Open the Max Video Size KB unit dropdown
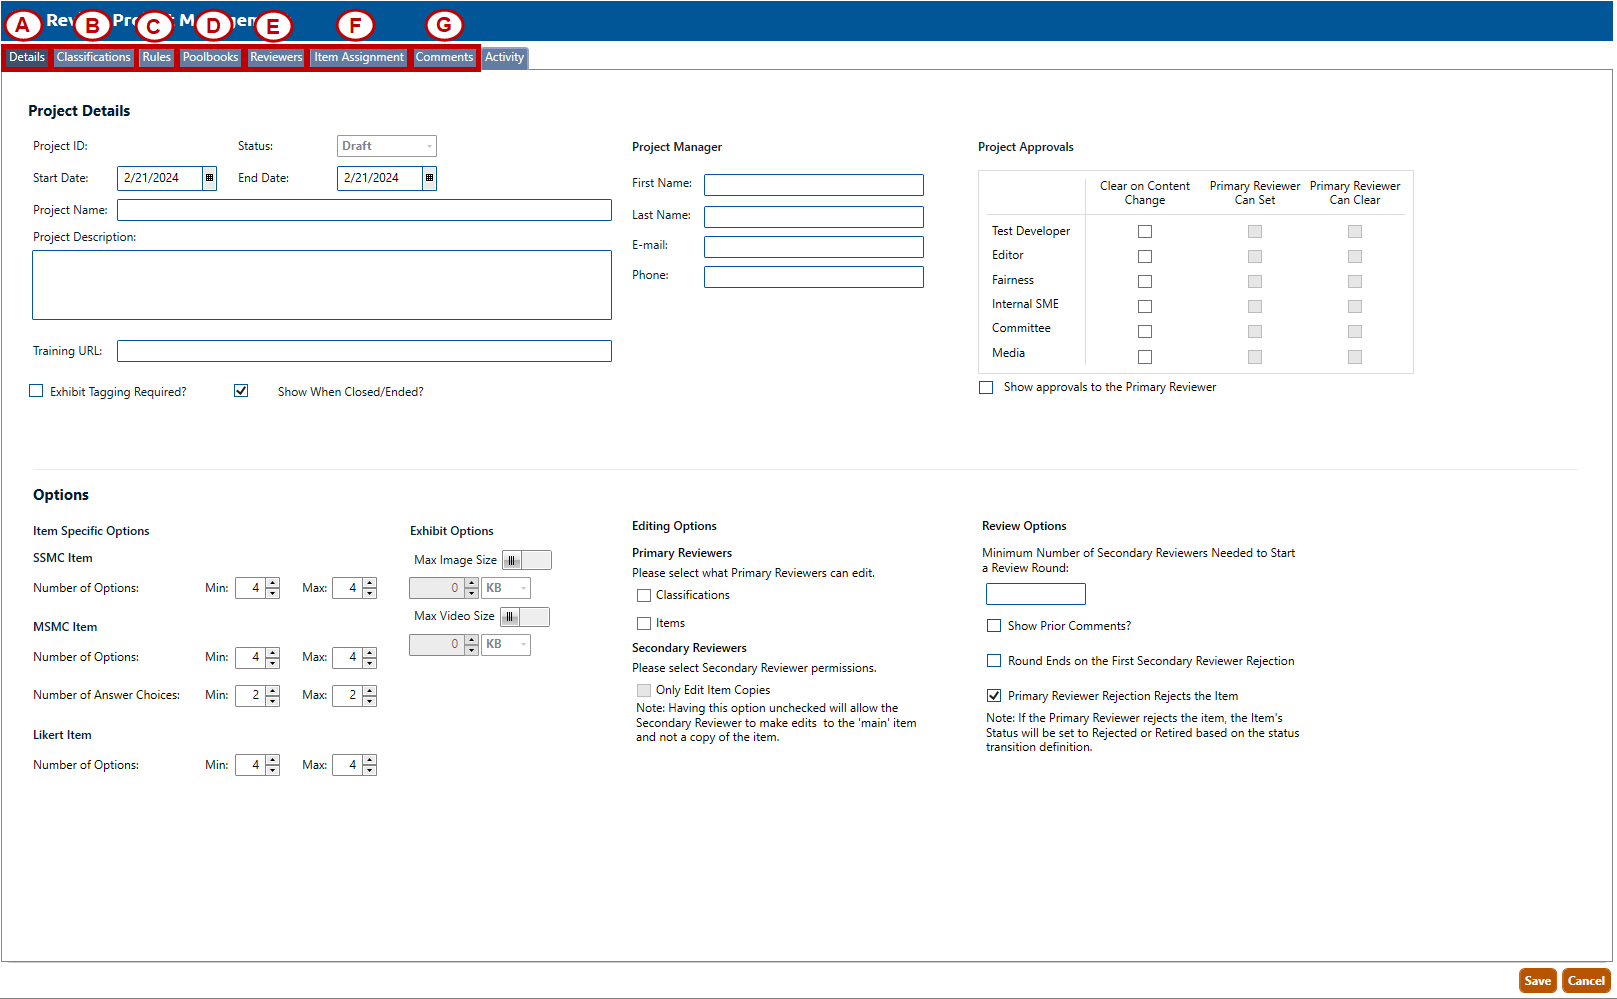Image resolution: width=1617 pixels, height=999 pixels. (x=506, y=645)
